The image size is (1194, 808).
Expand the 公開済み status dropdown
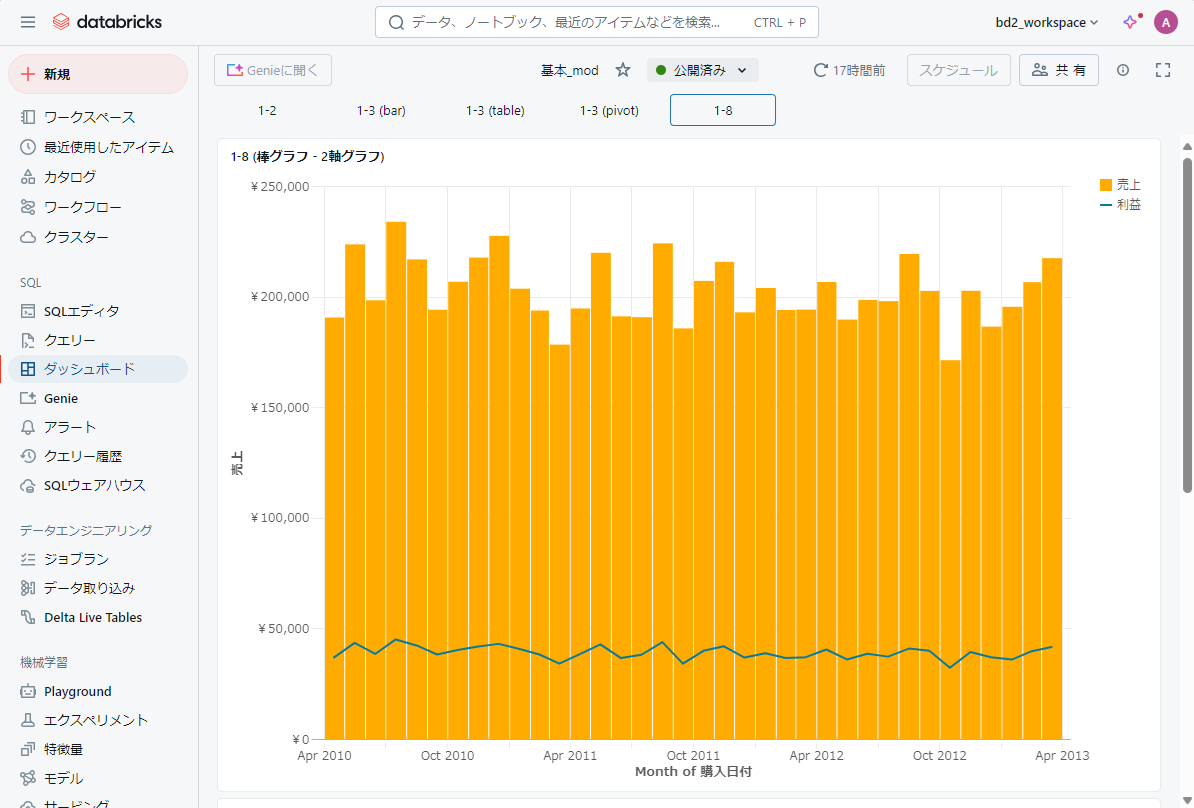(x=703, y=70)
